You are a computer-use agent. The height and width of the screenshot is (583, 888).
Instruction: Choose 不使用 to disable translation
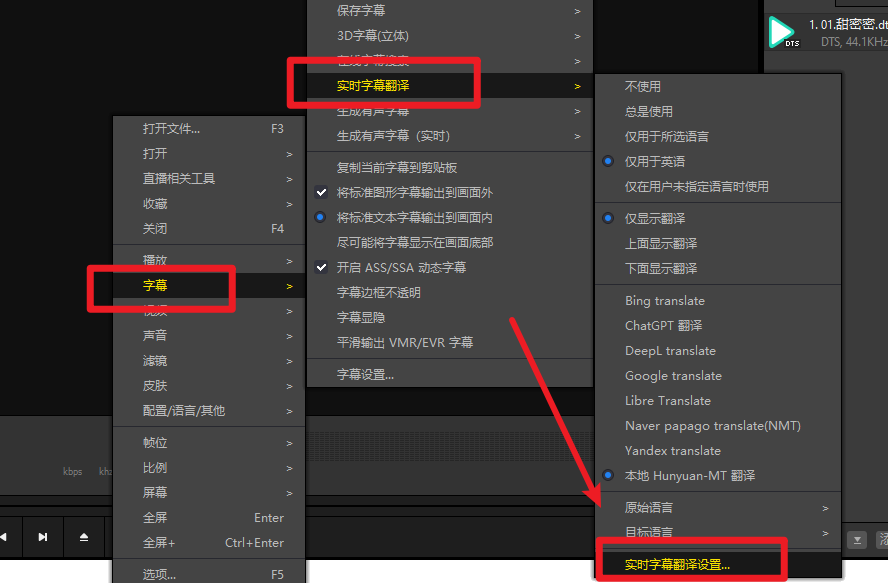(718, 87)
